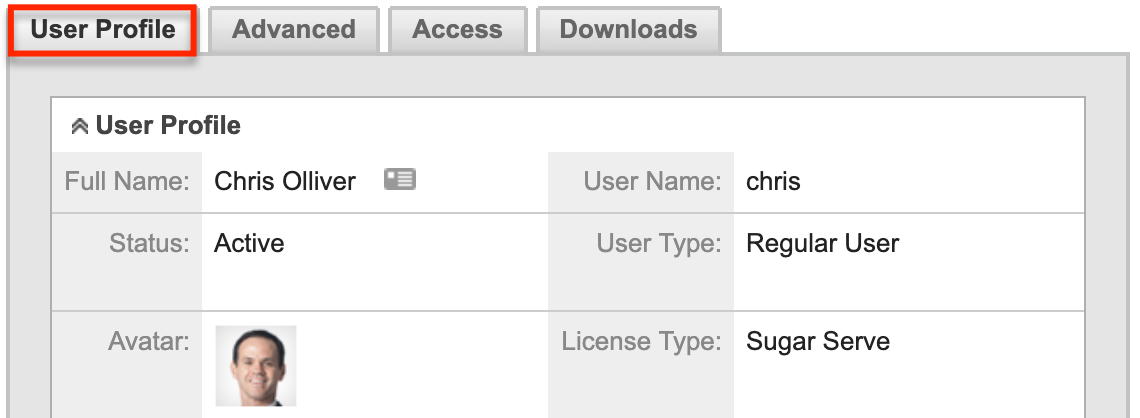
Task: Select the name Chris Olliver
Action: coord(285,182)
